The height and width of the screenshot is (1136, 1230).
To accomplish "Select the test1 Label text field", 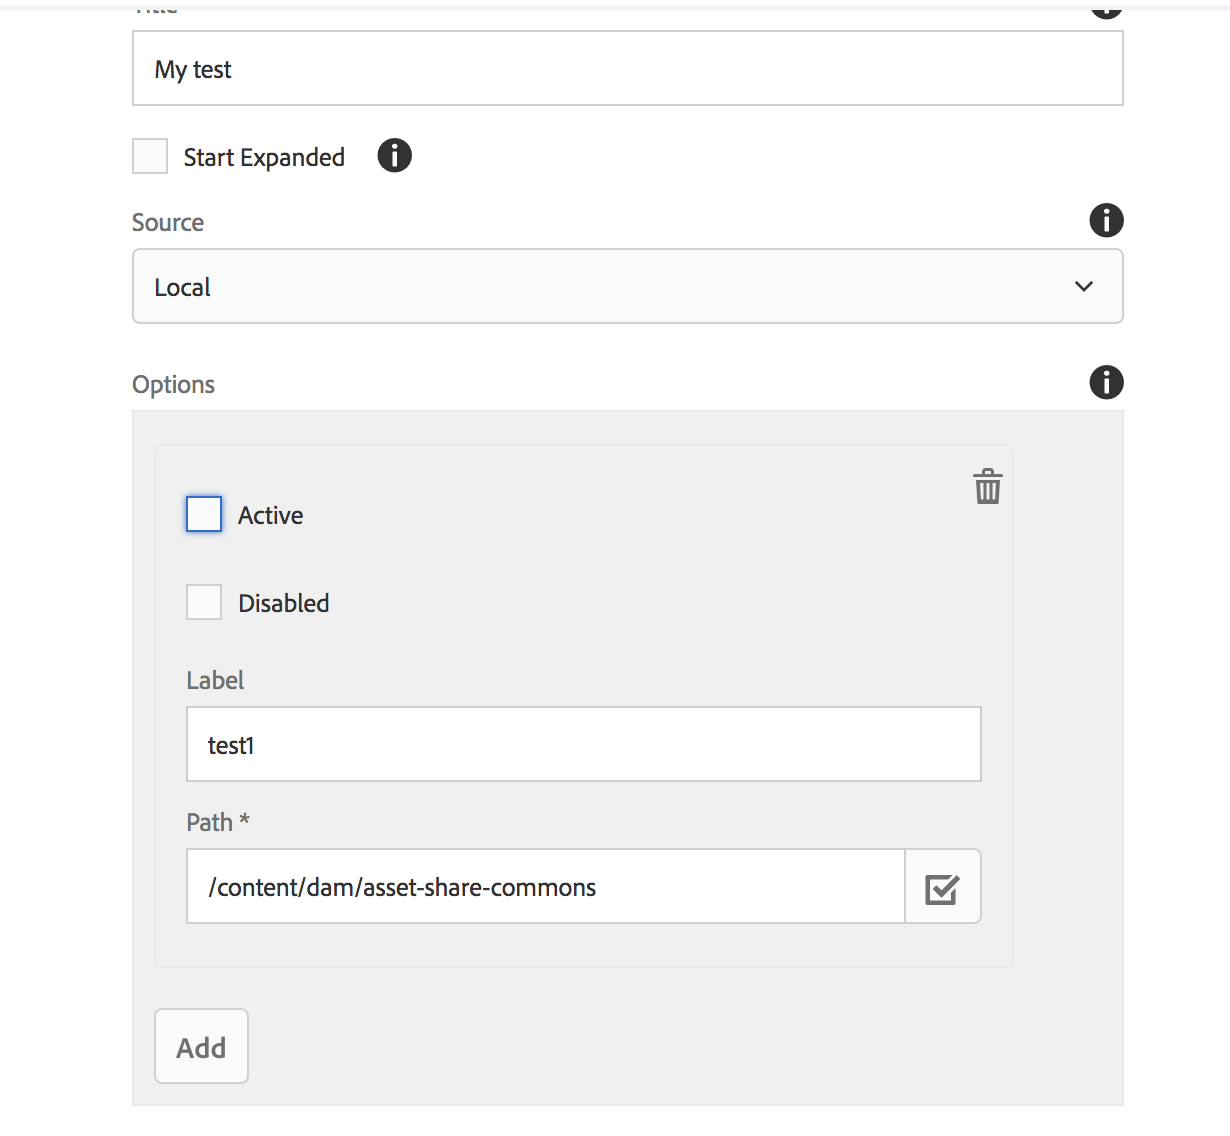I will (583, 744).
